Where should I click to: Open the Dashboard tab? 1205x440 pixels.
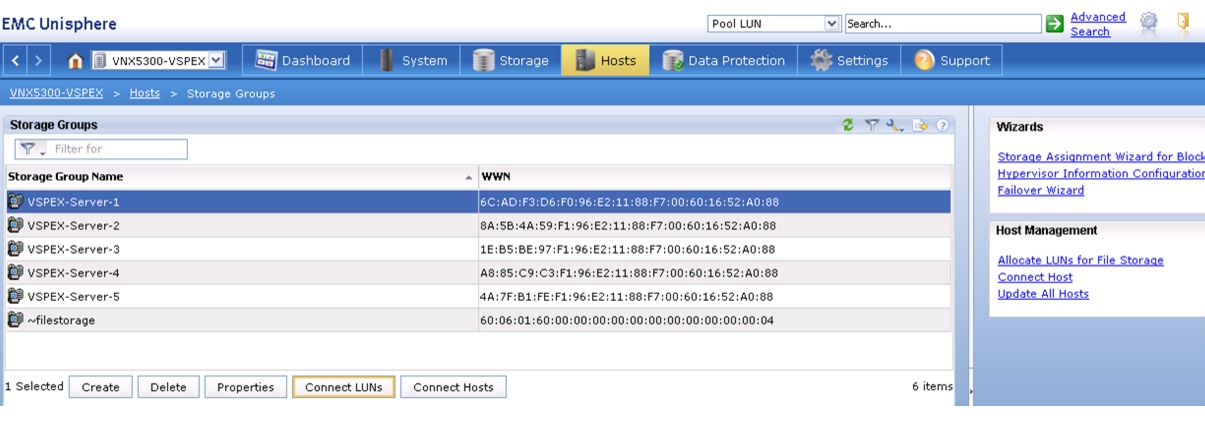(x=303, y=61)
